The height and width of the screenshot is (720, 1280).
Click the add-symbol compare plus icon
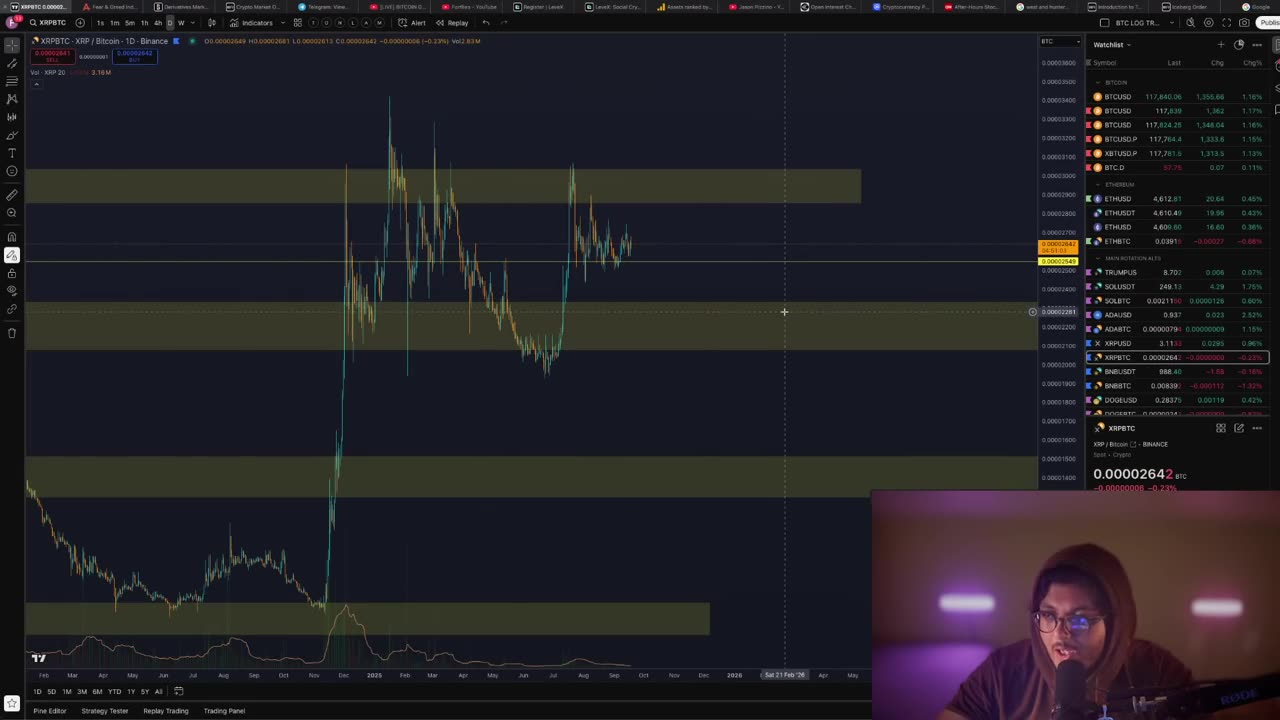coord(80,23)
